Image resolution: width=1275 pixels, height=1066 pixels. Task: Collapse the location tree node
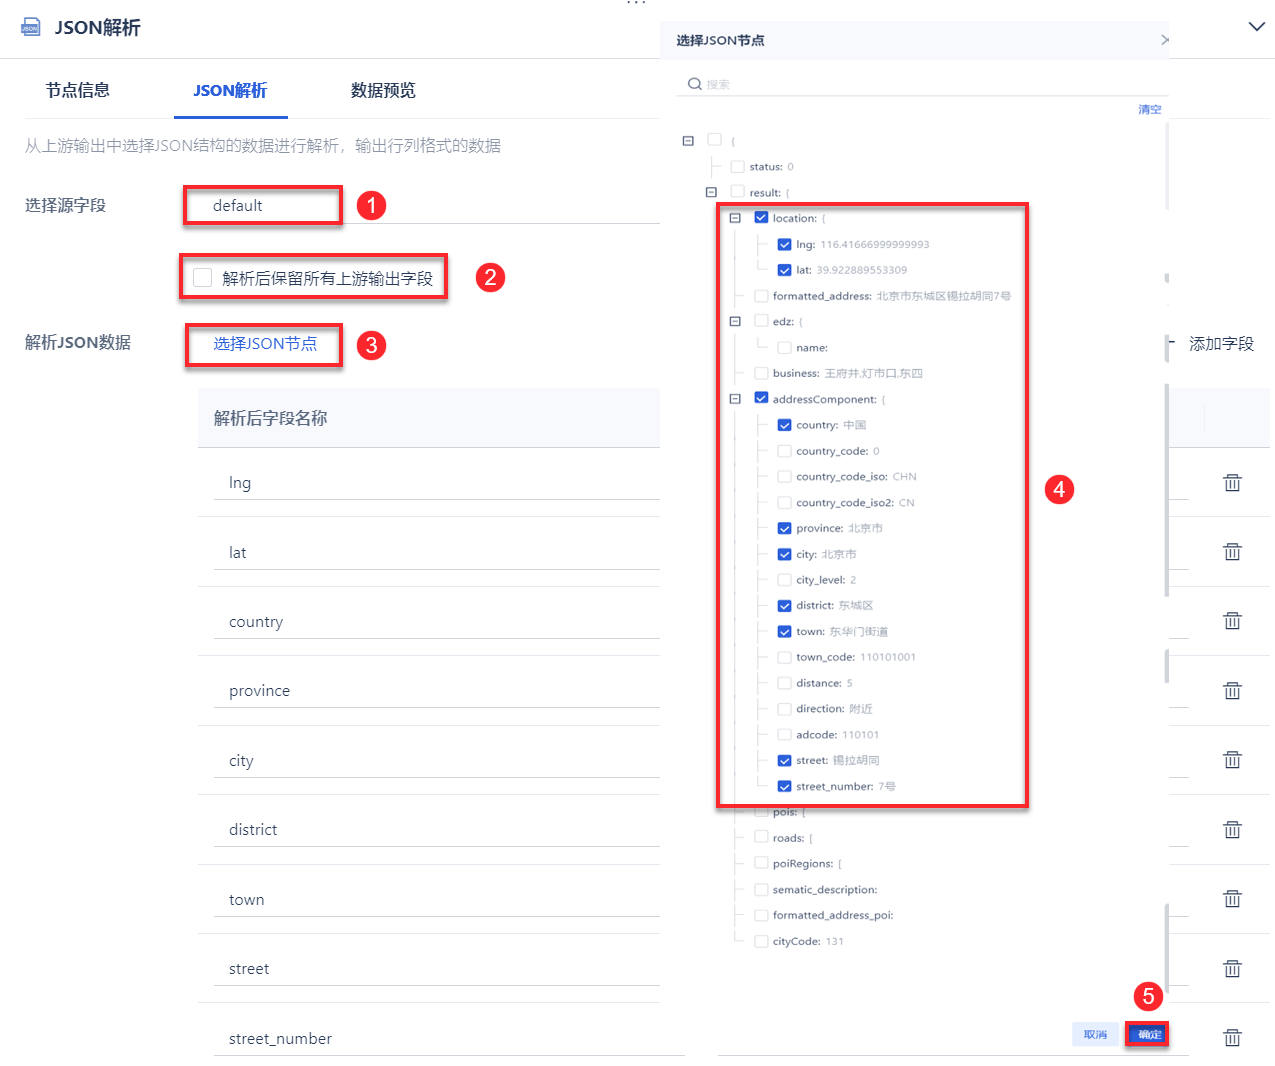[x=735, y=218]
